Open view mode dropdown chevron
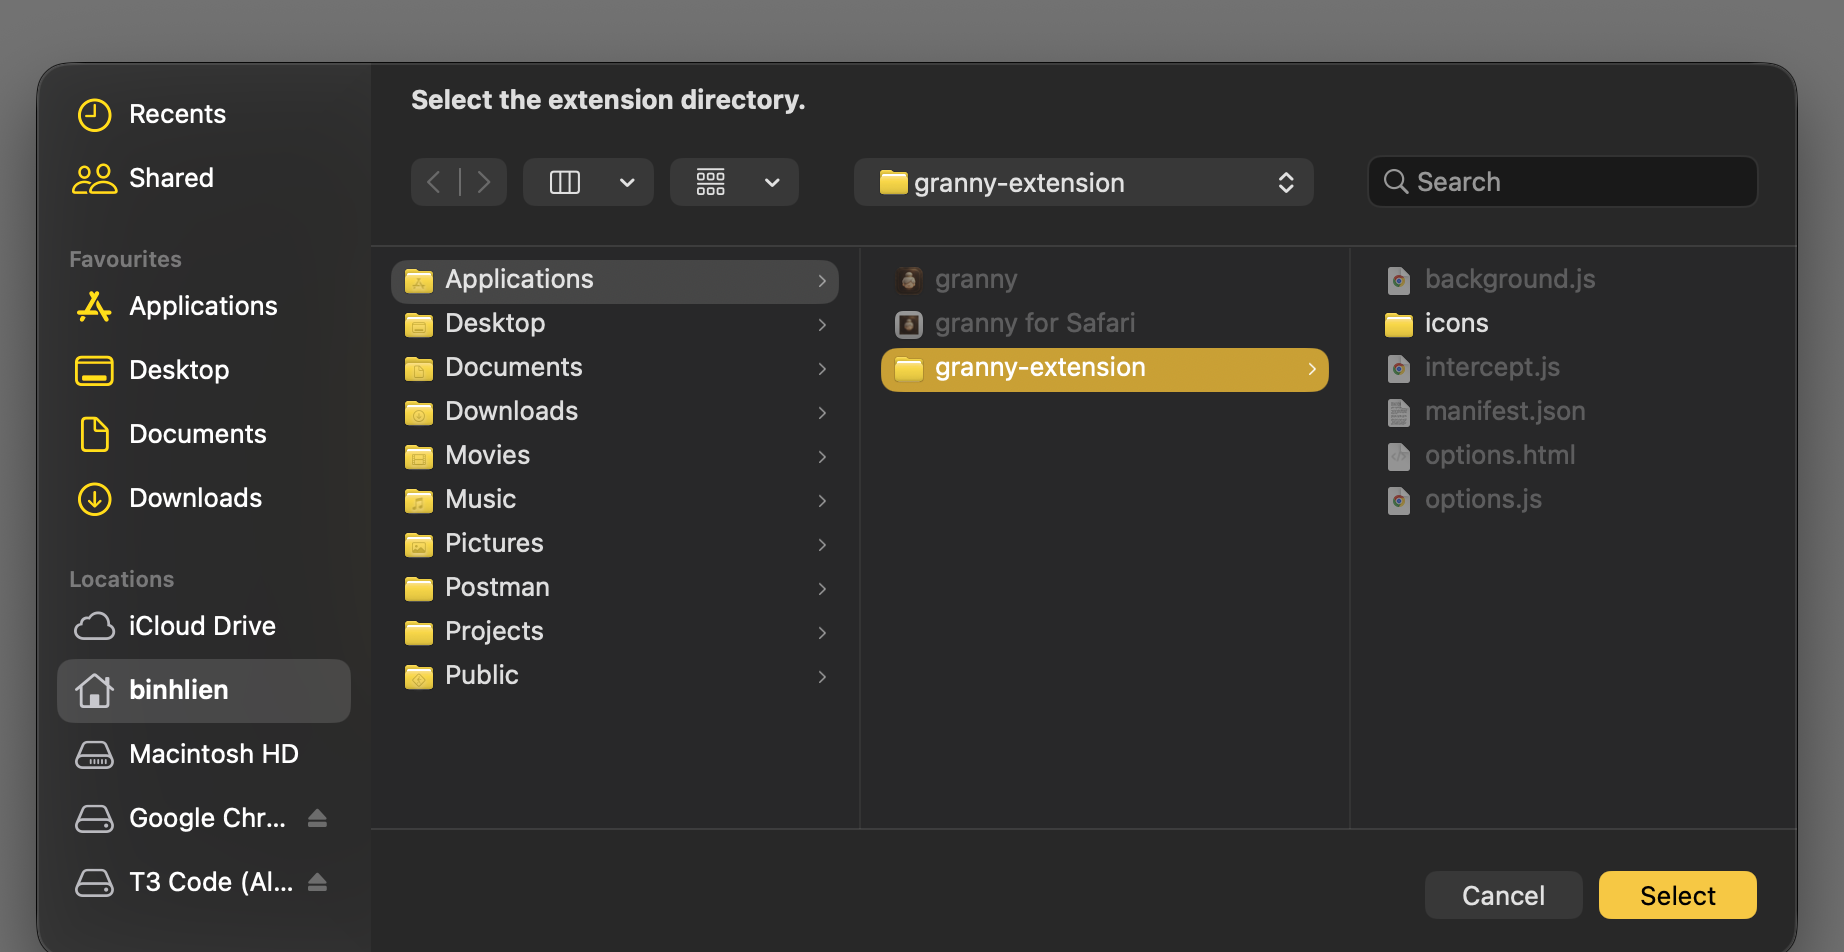Screen dimensions: 1844x952 (x=627, y=182)
